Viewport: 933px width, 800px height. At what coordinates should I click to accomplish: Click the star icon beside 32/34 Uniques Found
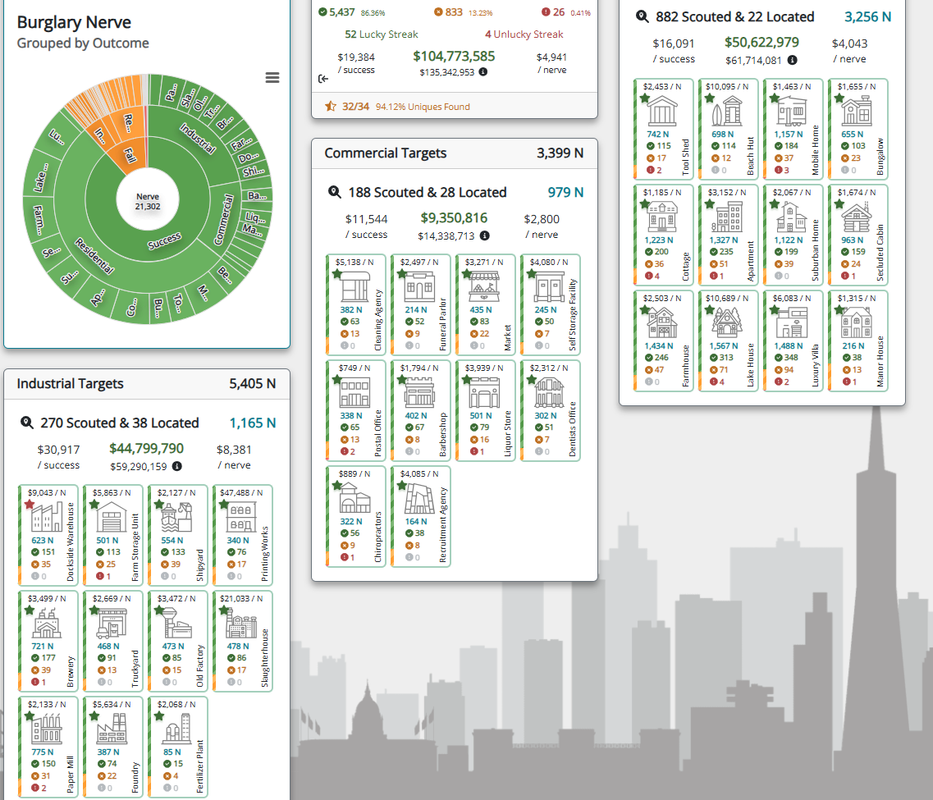pyautogui.click(x=330, y=107)
